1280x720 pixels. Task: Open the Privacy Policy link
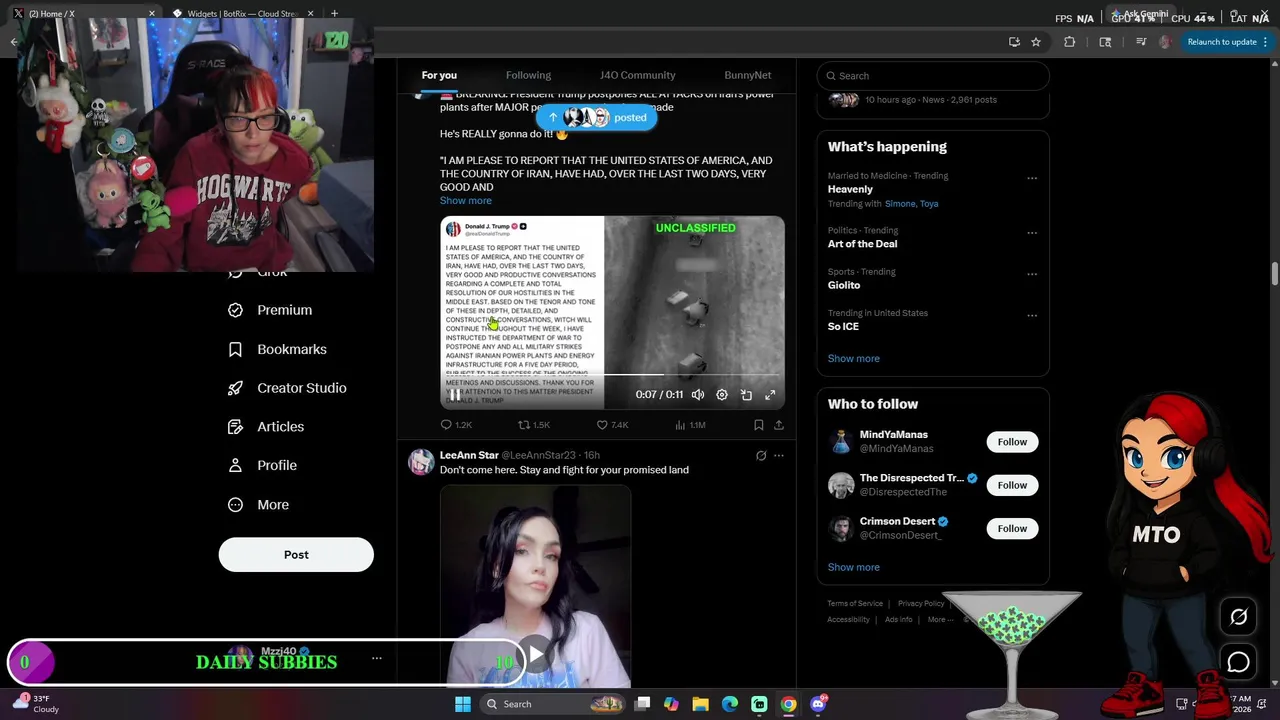click(x=921, y=604)
